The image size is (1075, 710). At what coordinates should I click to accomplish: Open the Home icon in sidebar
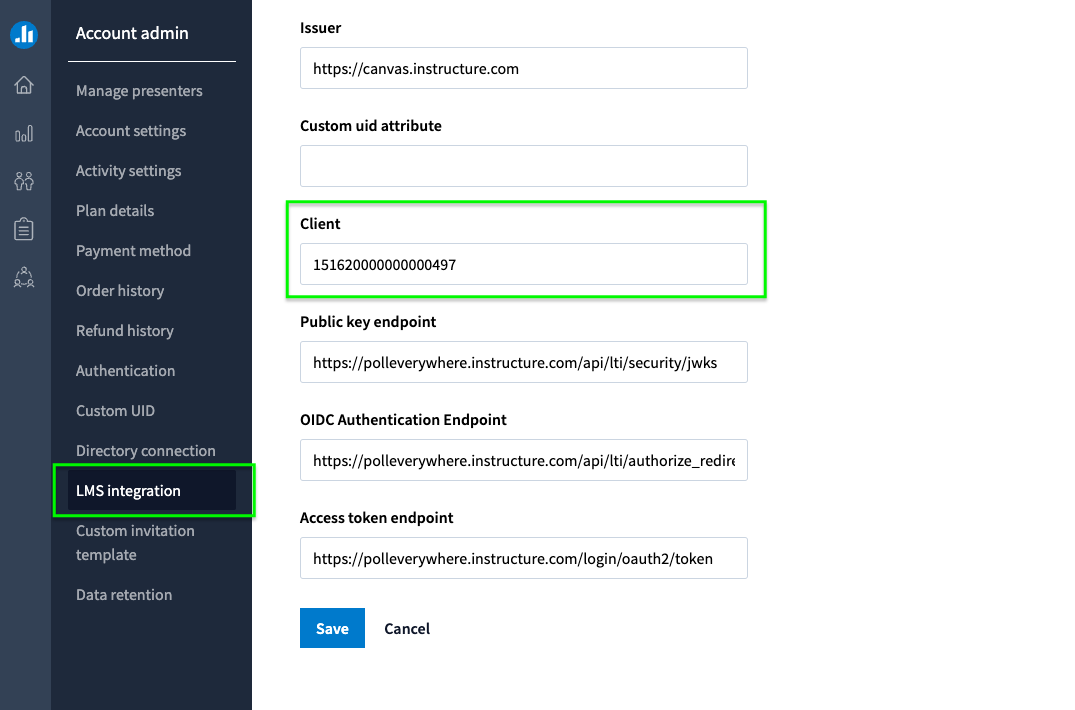point(24,85)
